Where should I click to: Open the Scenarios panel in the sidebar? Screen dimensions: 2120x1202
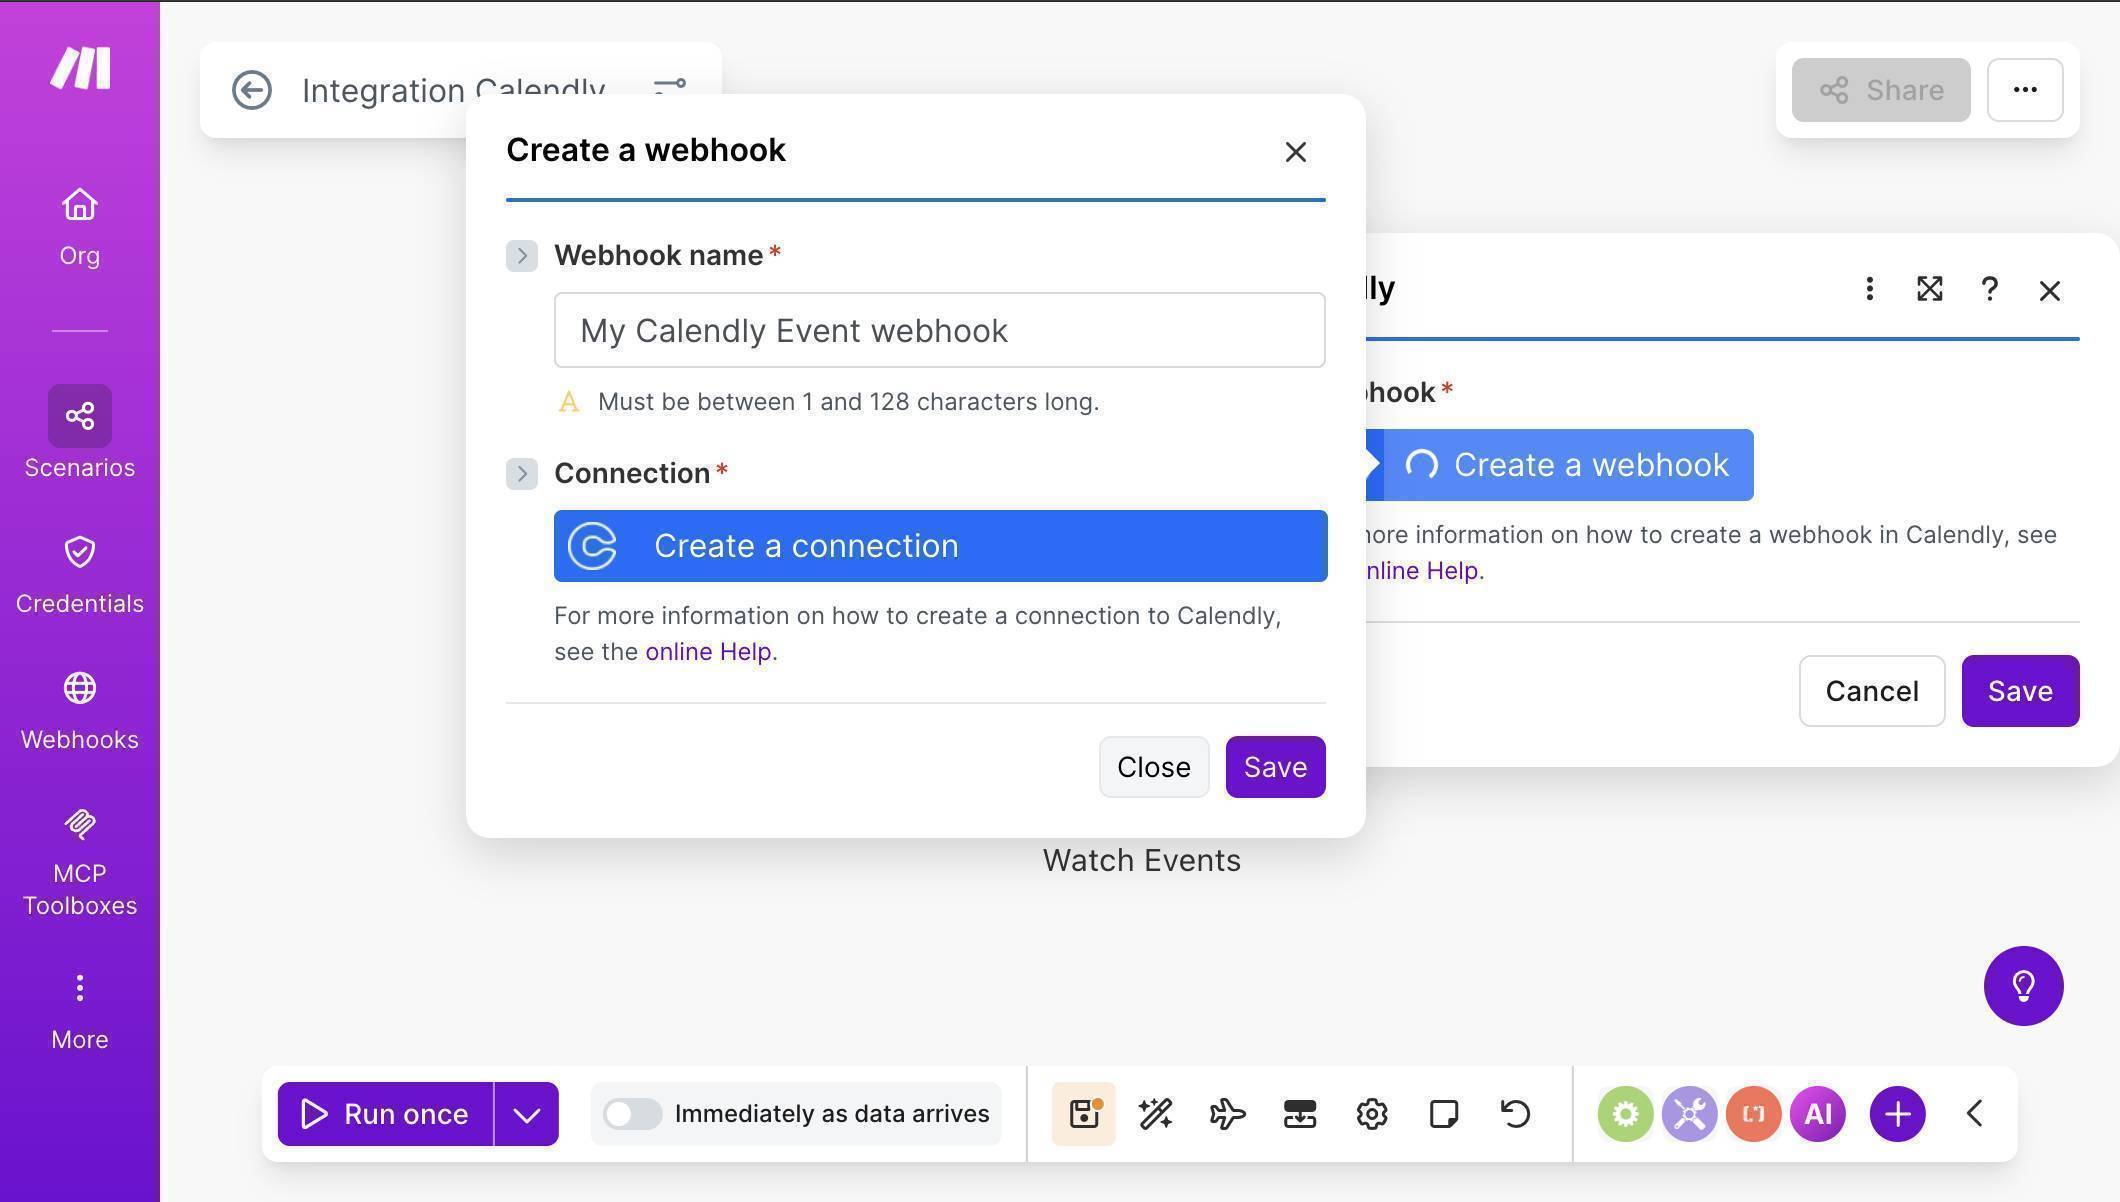coord(79,430)
